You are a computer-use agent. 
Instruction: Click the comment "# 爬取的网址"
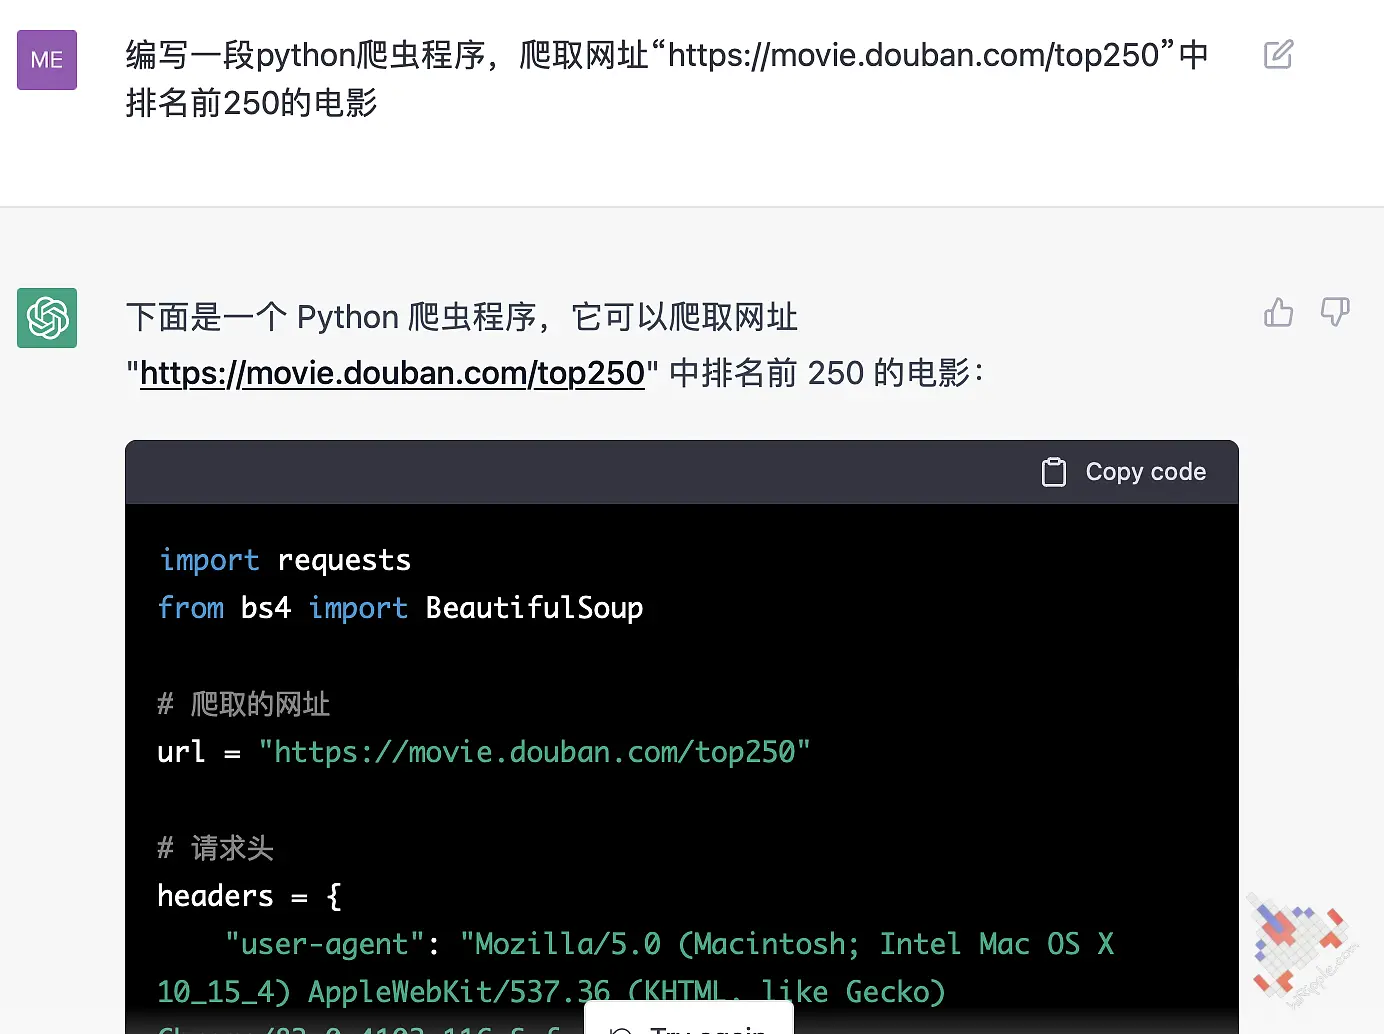pyautogui.click(x=244, y=704)
